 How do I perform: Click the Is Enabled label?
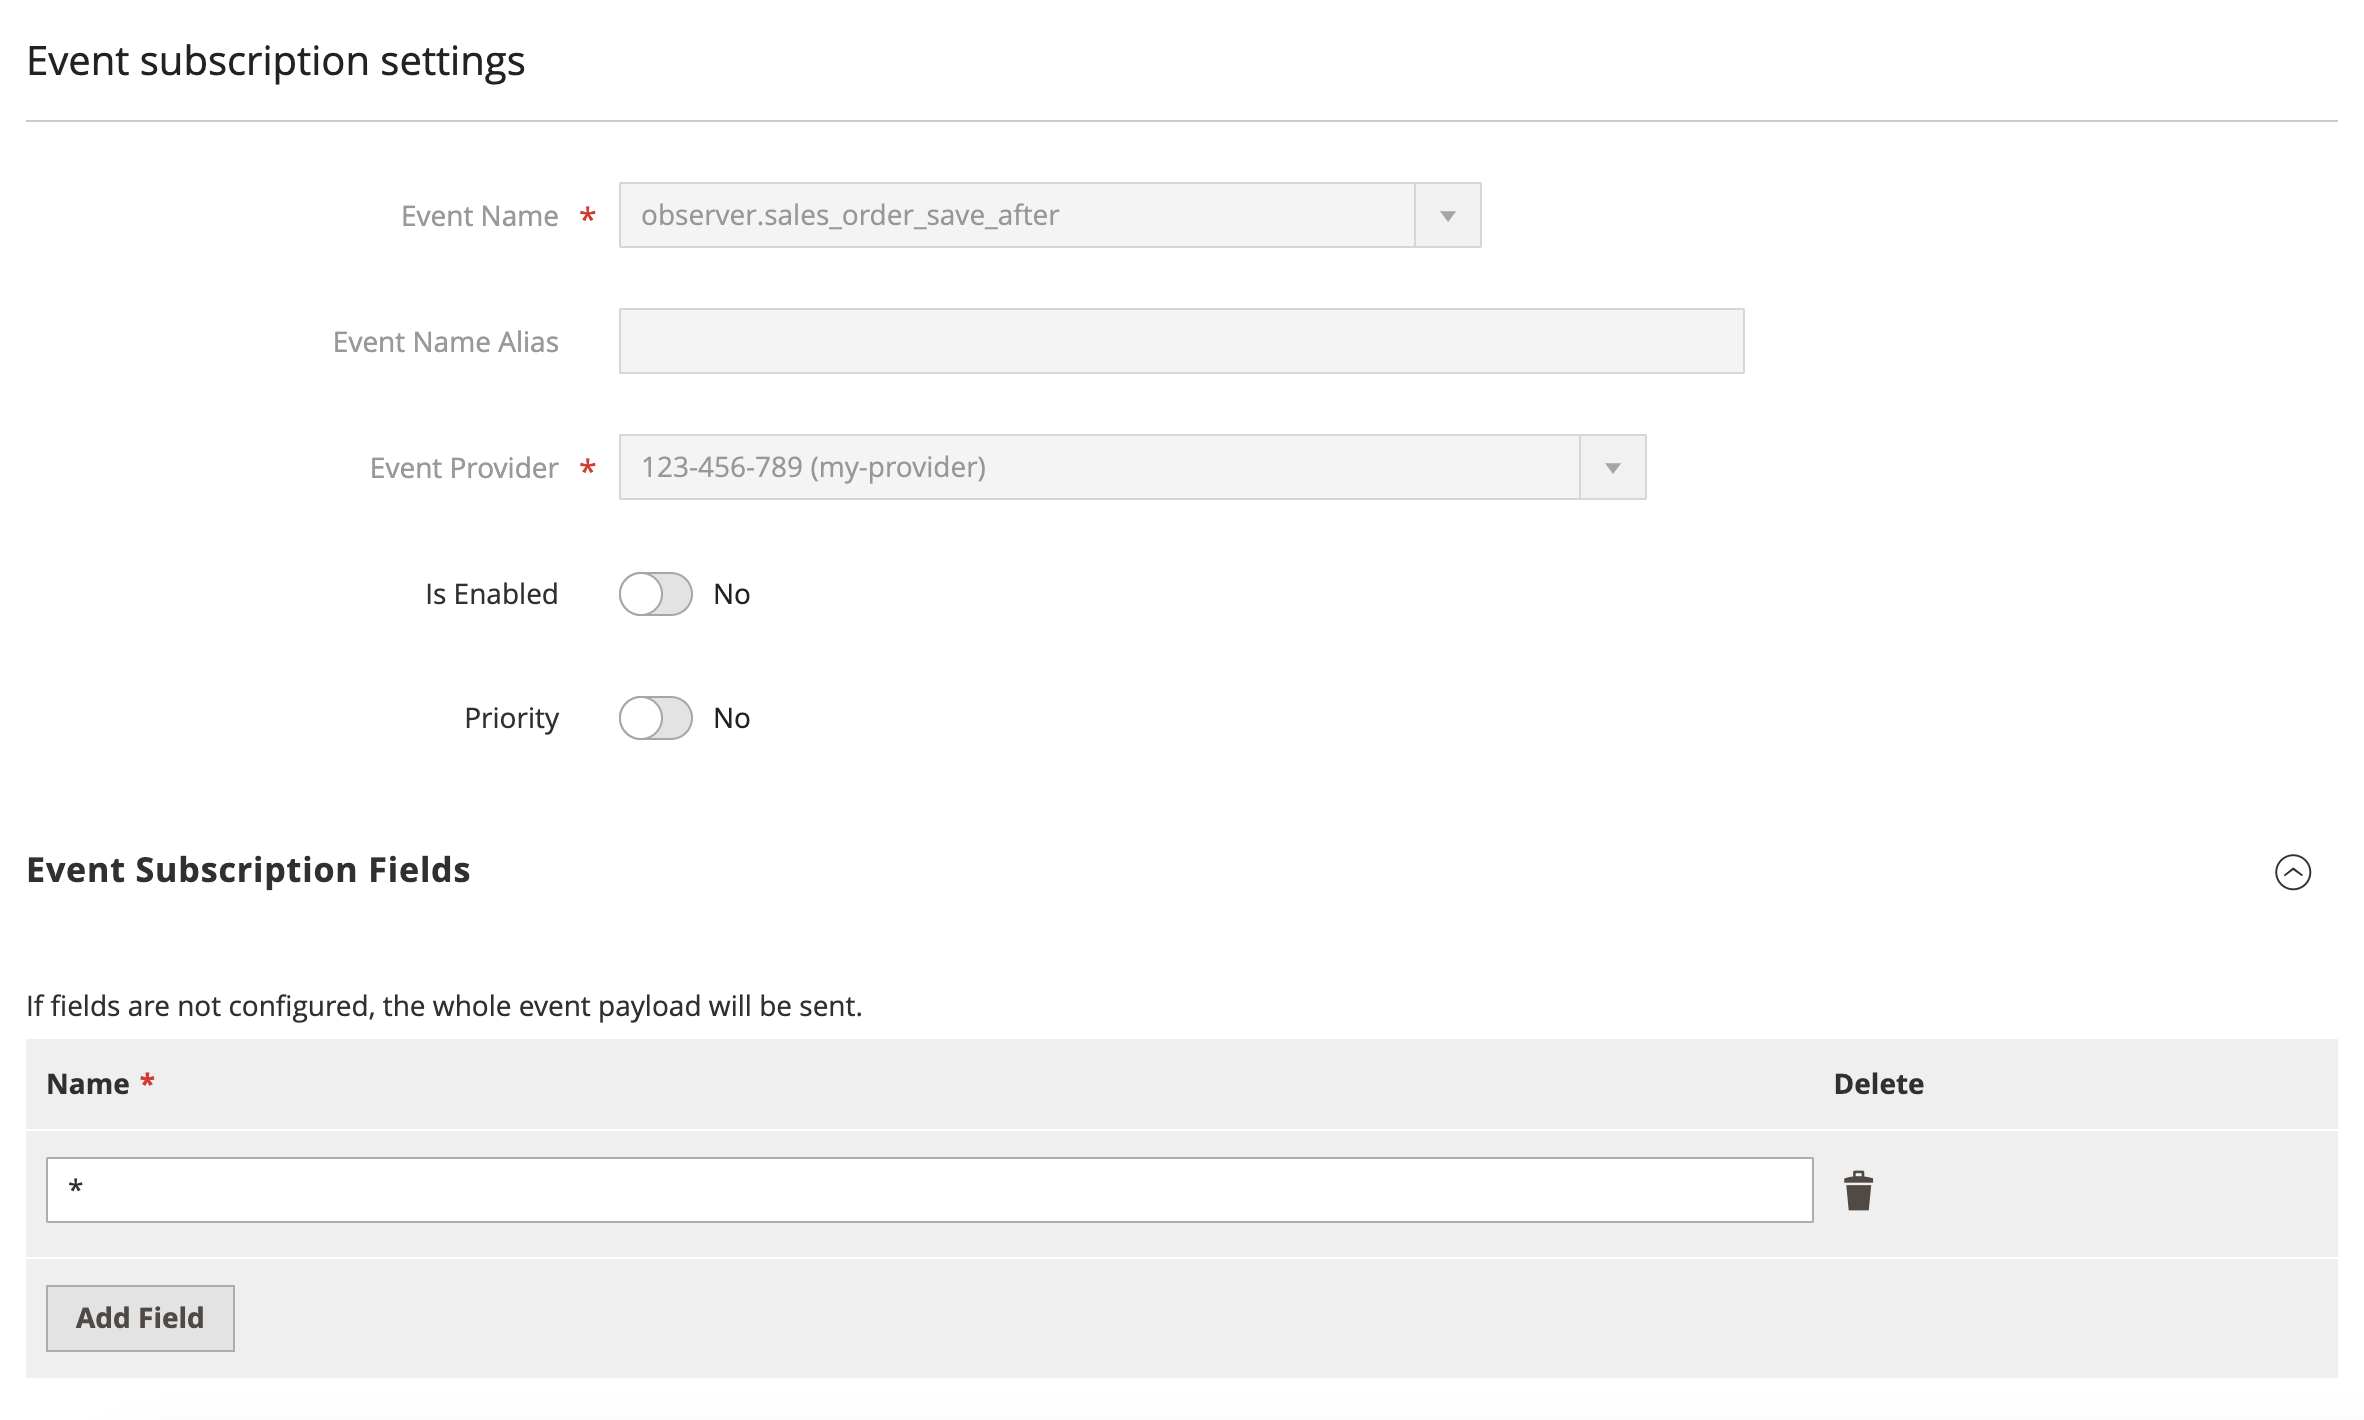pos(491,594)
